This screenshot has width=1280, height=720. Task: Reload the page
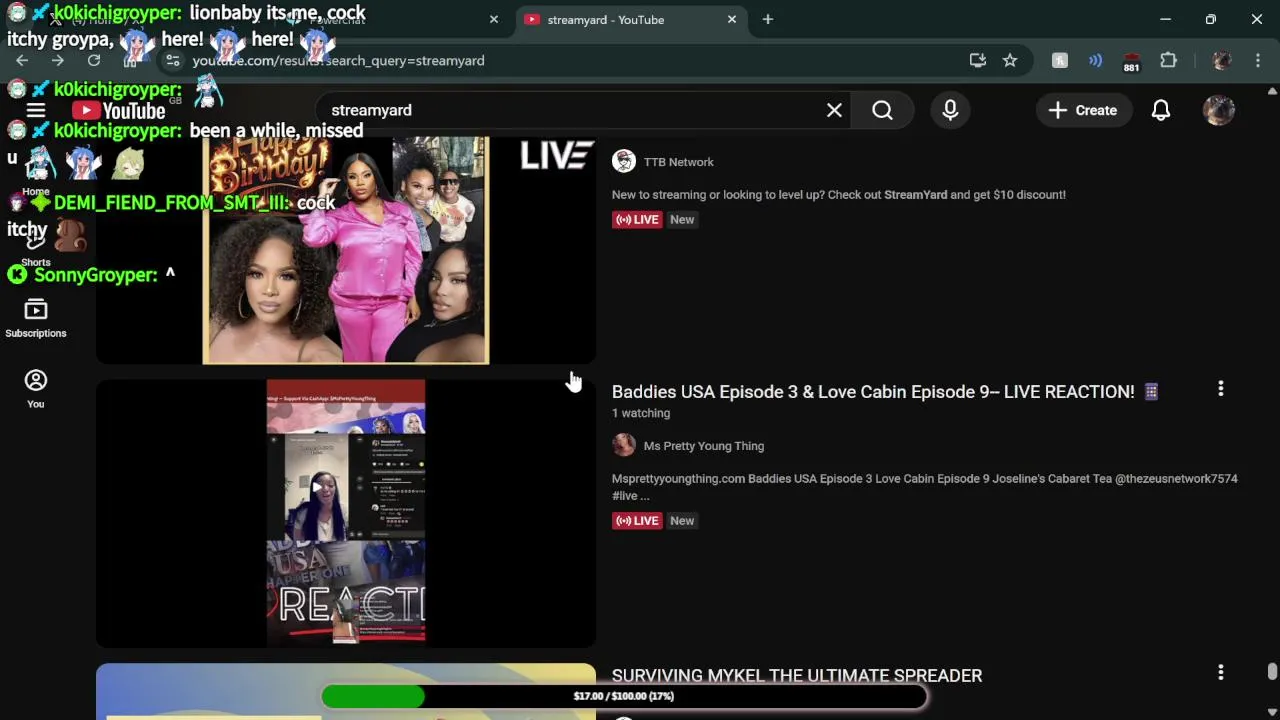pyautogui.click(x=94, y=60)
